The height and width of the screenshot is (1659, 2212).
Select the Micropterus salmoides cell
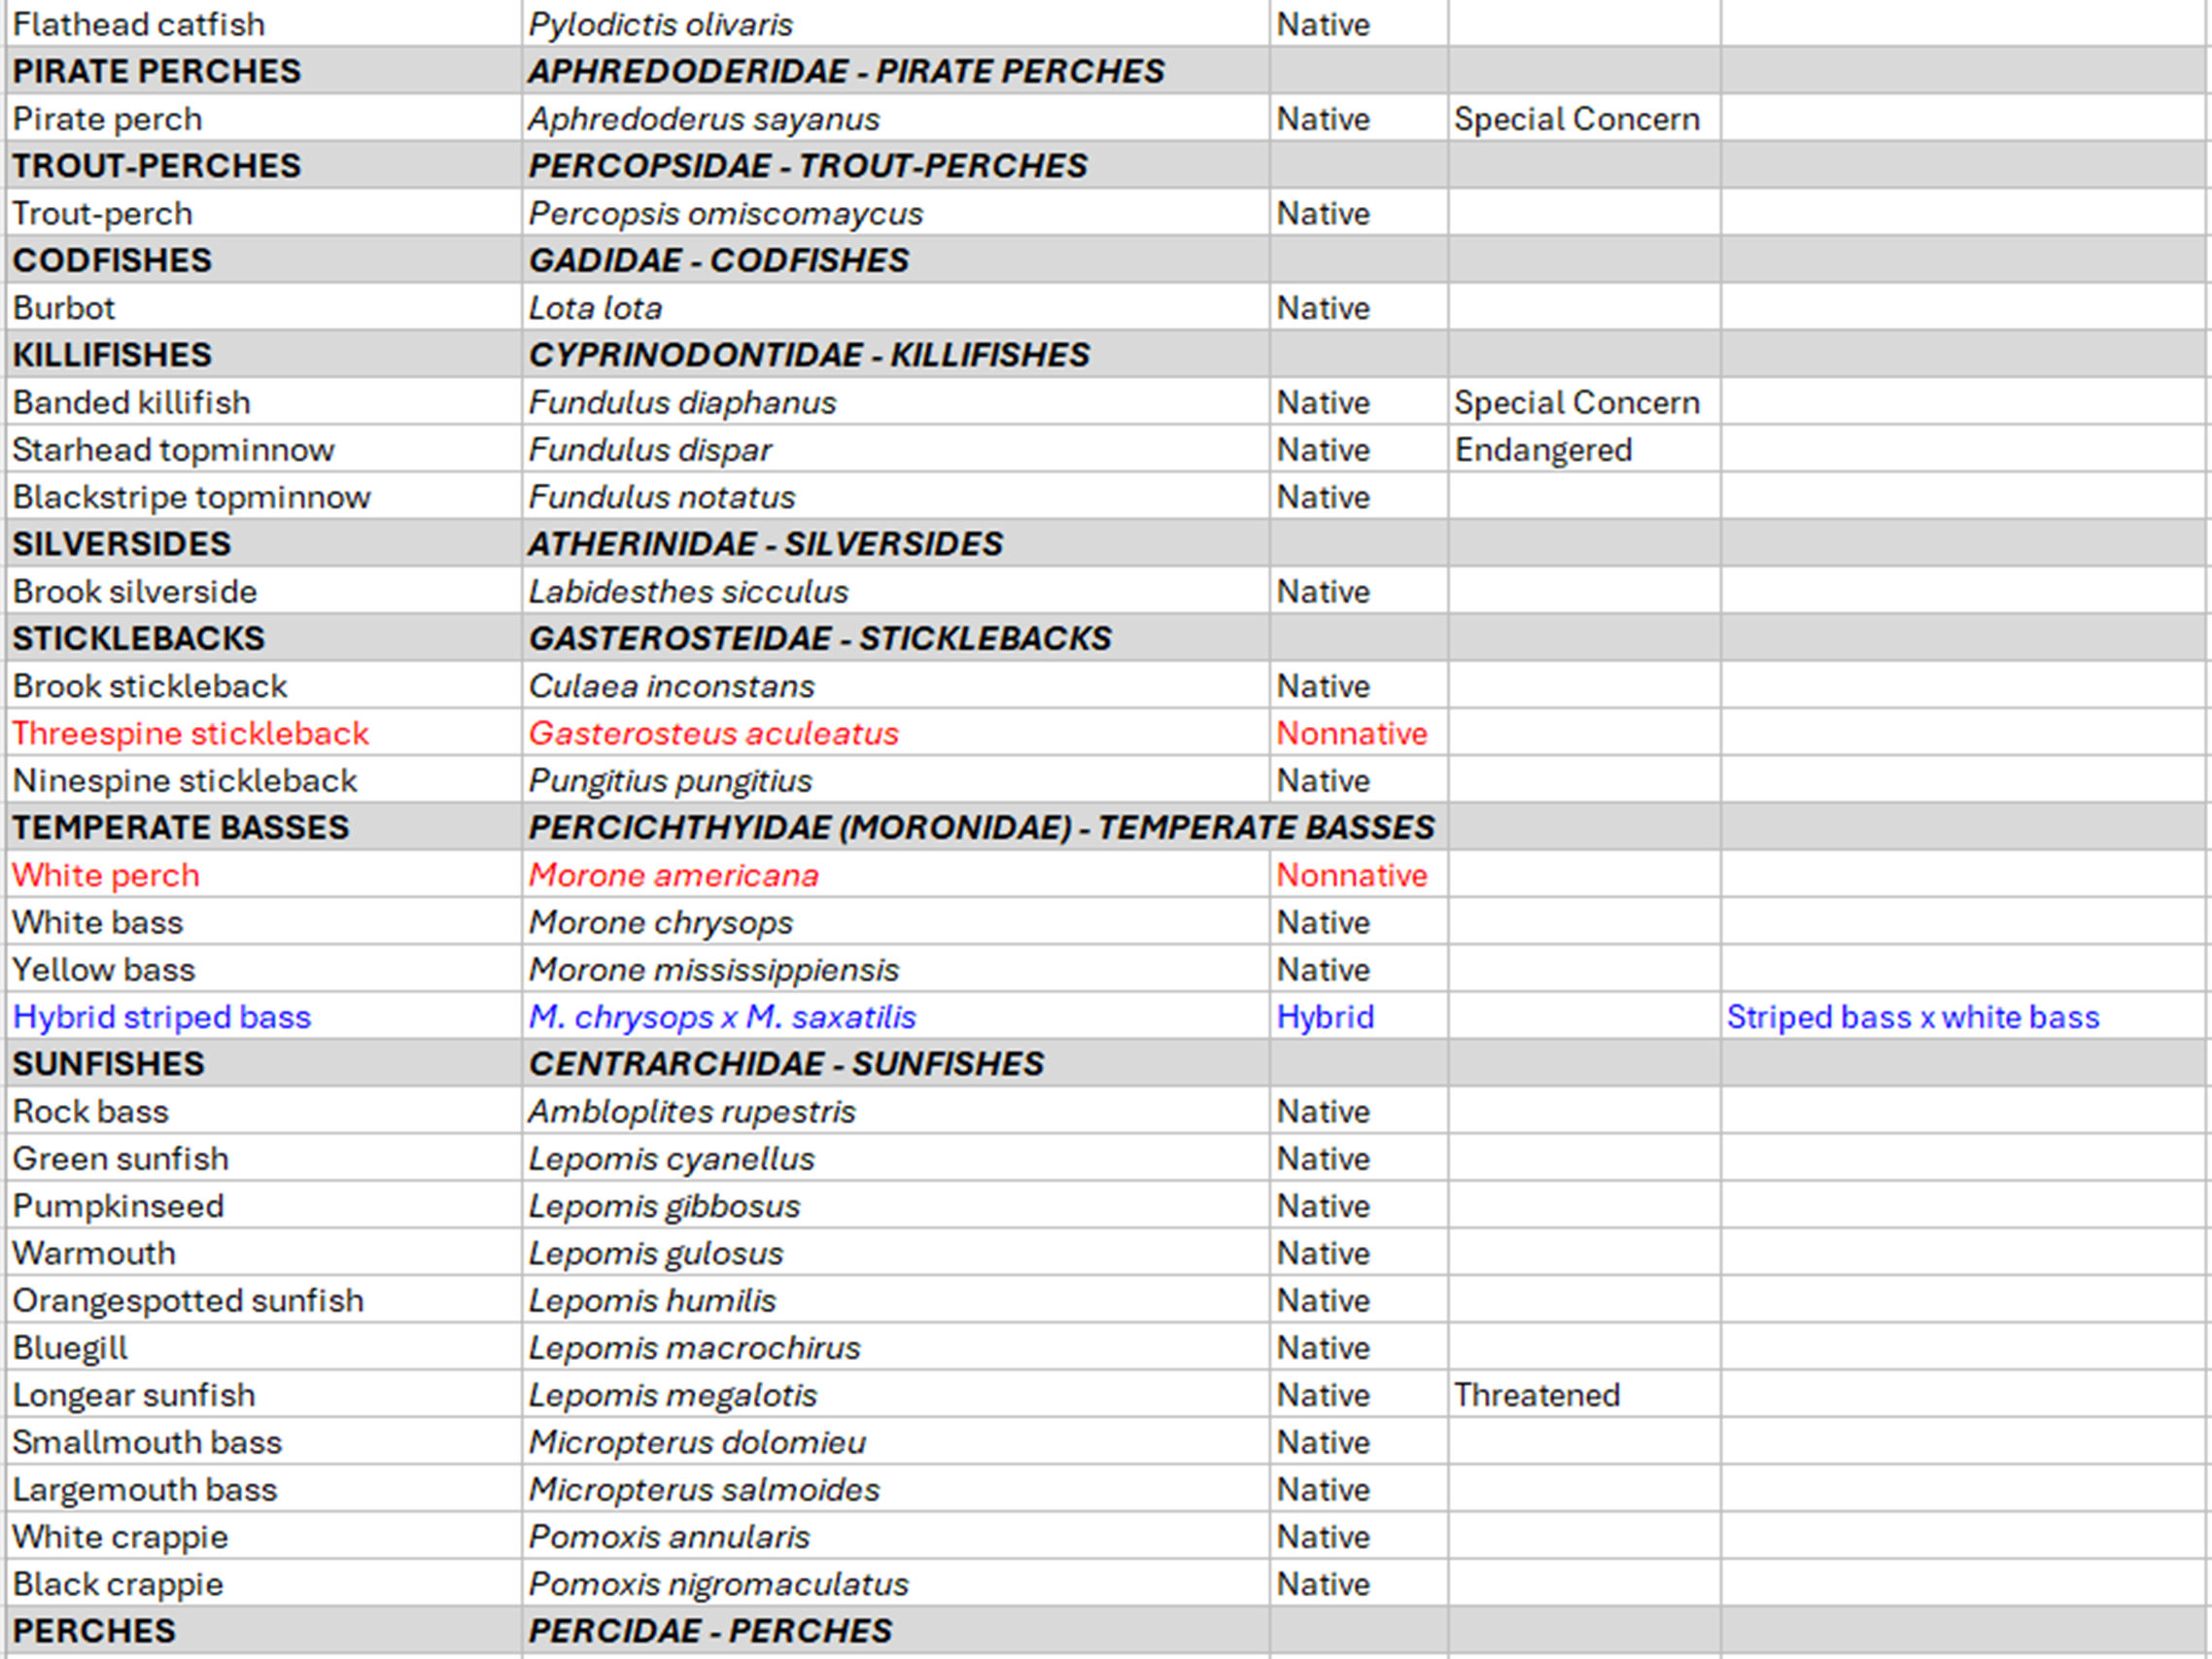[704, 1490]
